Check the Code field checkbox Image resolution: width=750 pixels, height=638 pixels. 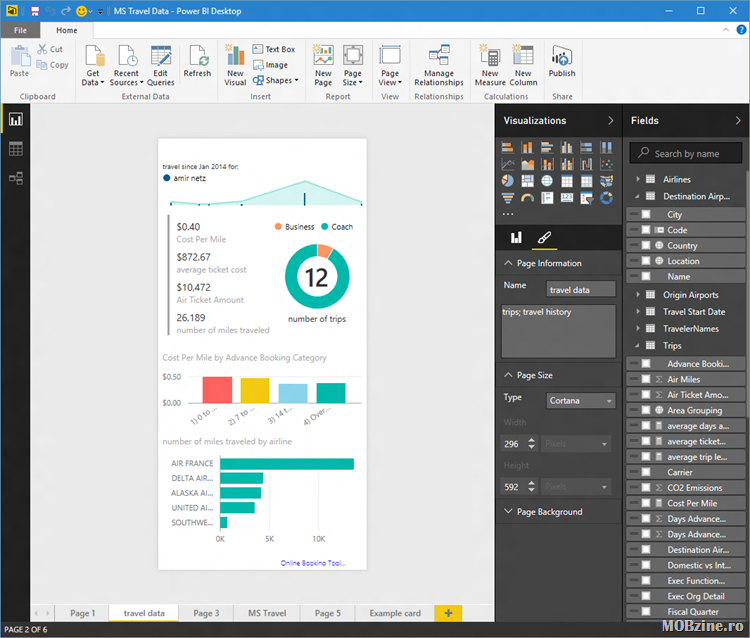646,230
